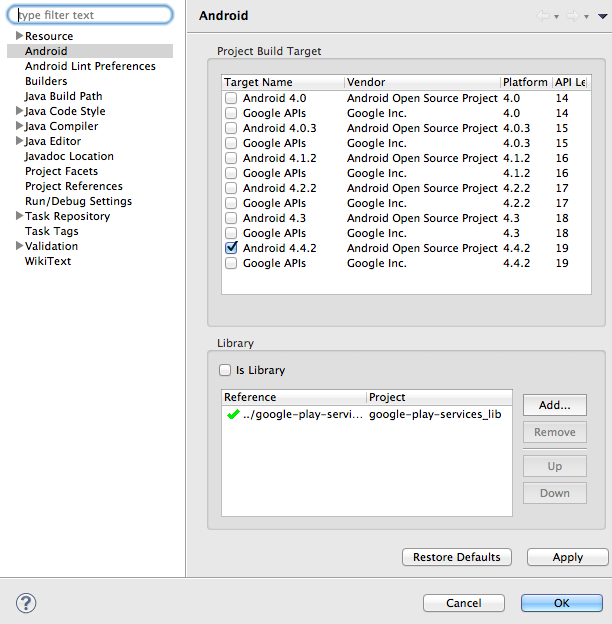Click the Project column header
Viewport: 612px width, 624px height.
click(439, 397)
